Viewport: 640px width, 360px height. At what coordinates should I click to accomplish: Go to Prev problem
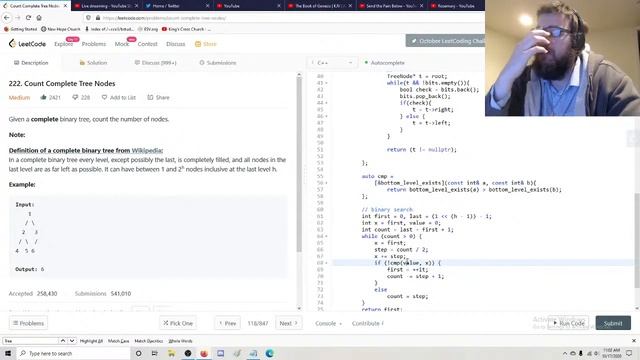coord(227,323)
